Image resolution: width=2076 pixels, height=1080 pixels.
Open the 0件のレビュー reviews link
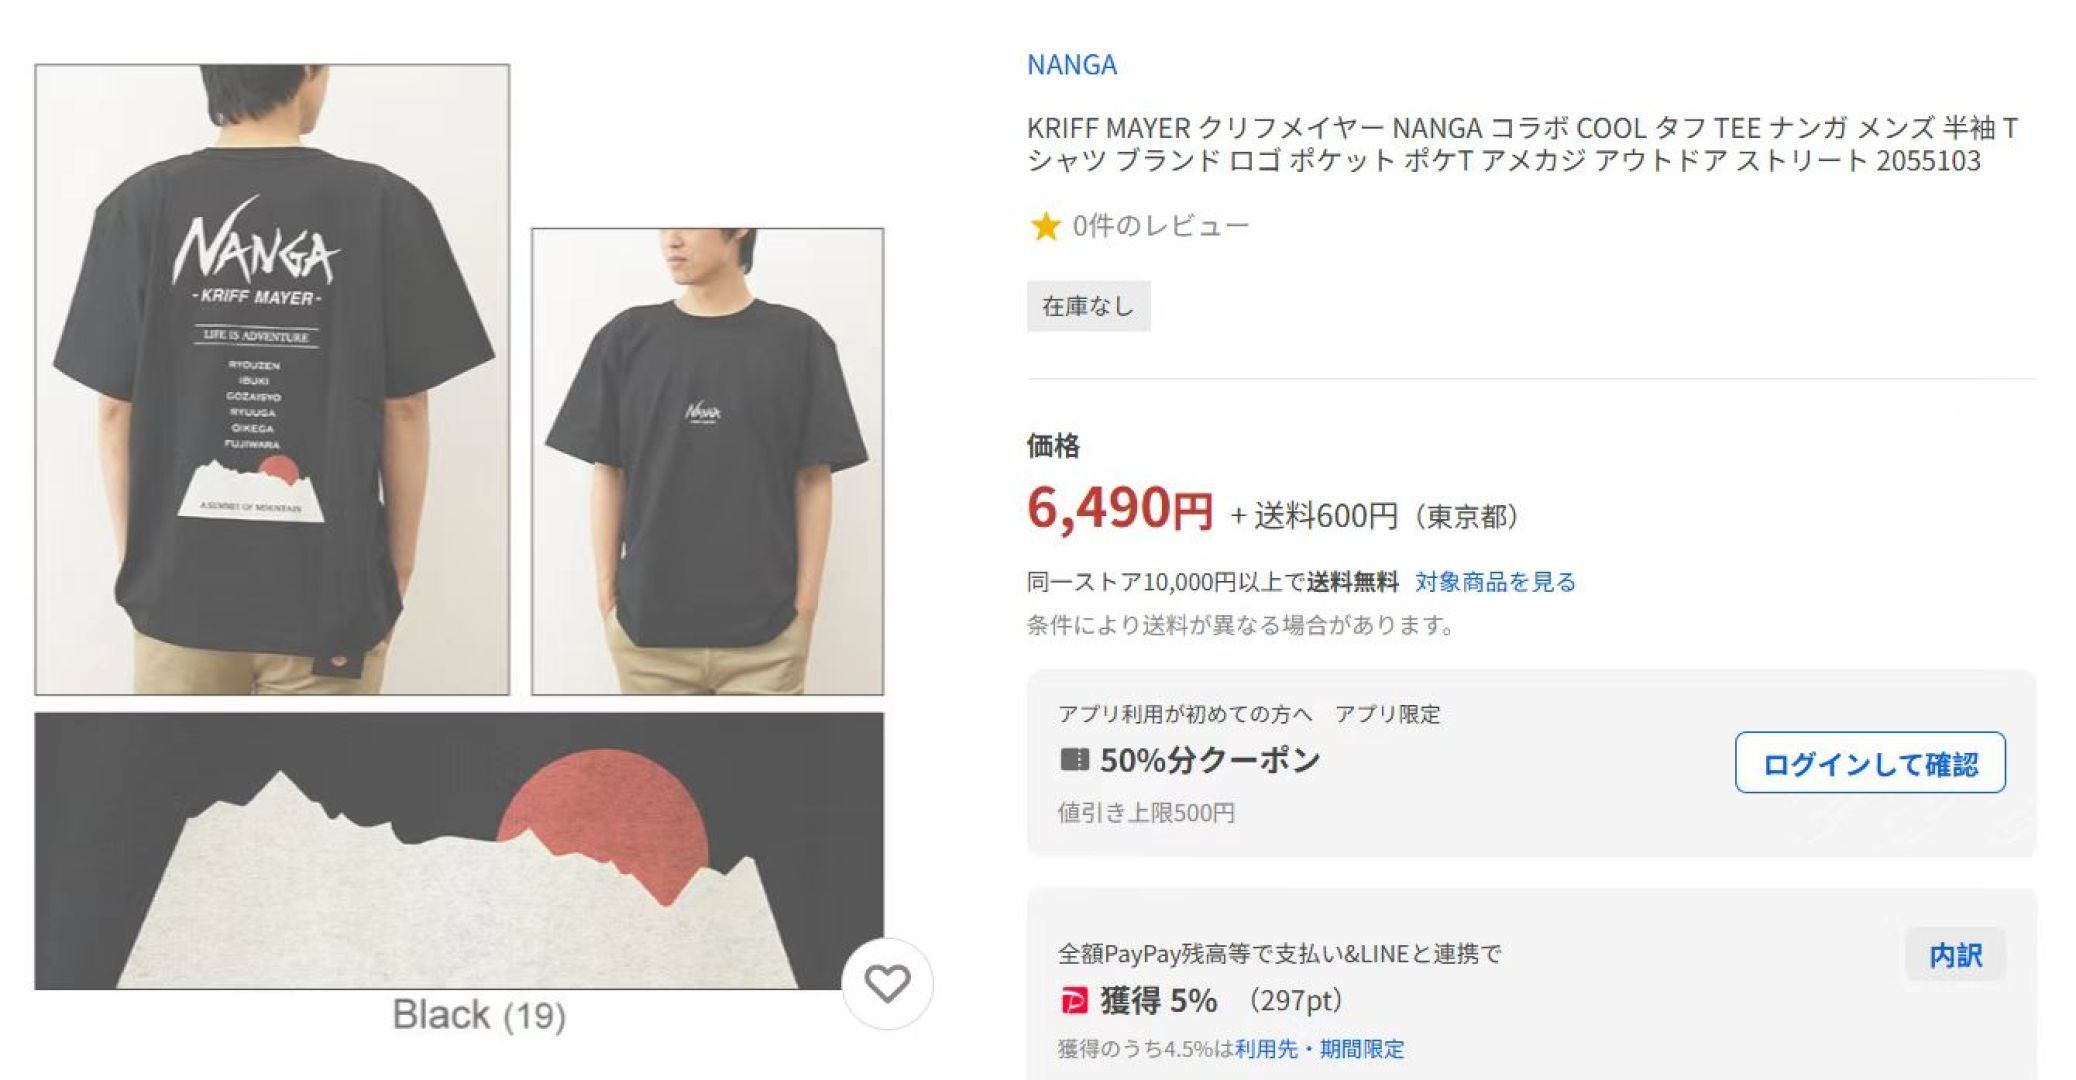(1160, 226)
